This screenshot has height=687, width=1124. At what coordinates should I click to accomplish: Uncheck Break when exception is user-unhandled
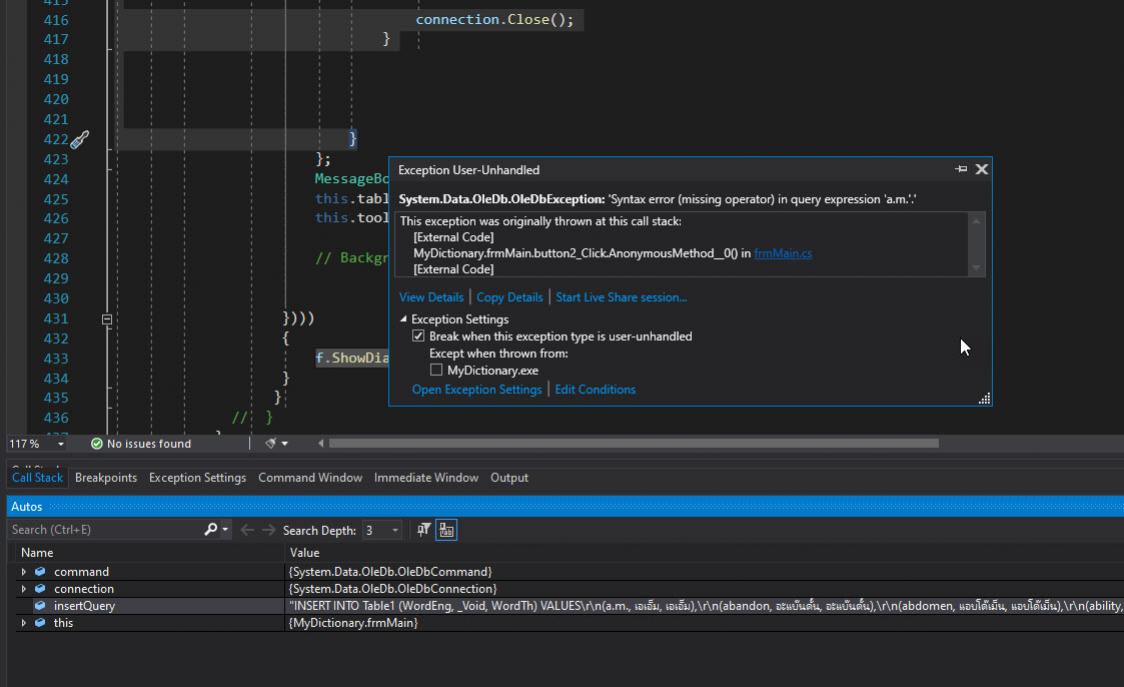click(419, 337)
